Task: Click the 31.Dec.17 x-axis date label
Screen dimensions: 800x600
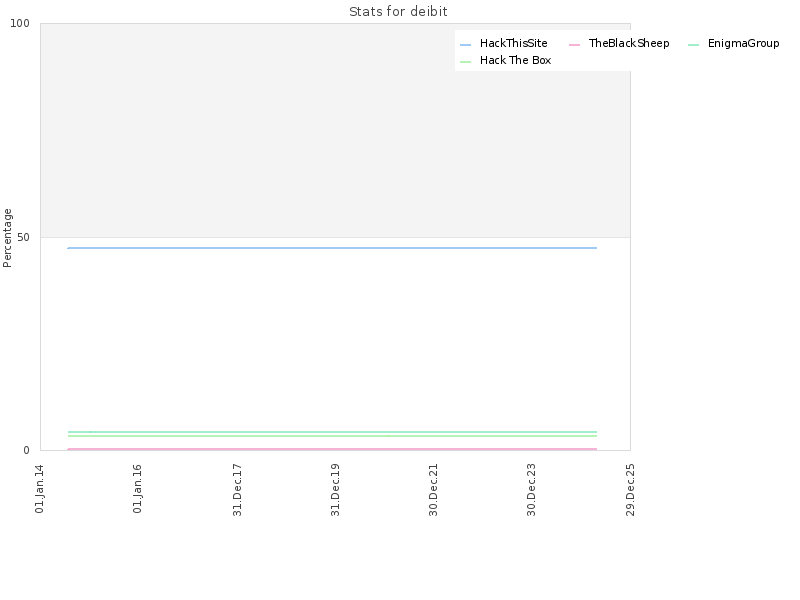Action: pyautogui.click(x=237, y=490)
